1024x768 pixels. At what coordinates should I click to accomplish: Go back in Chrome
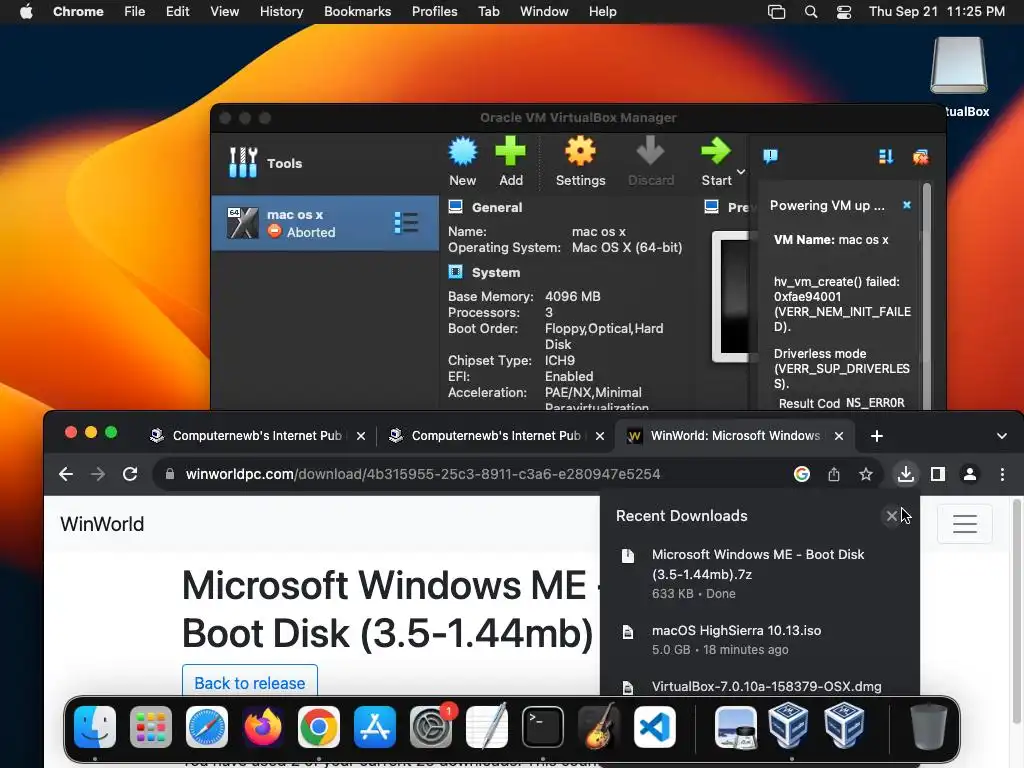65,474
